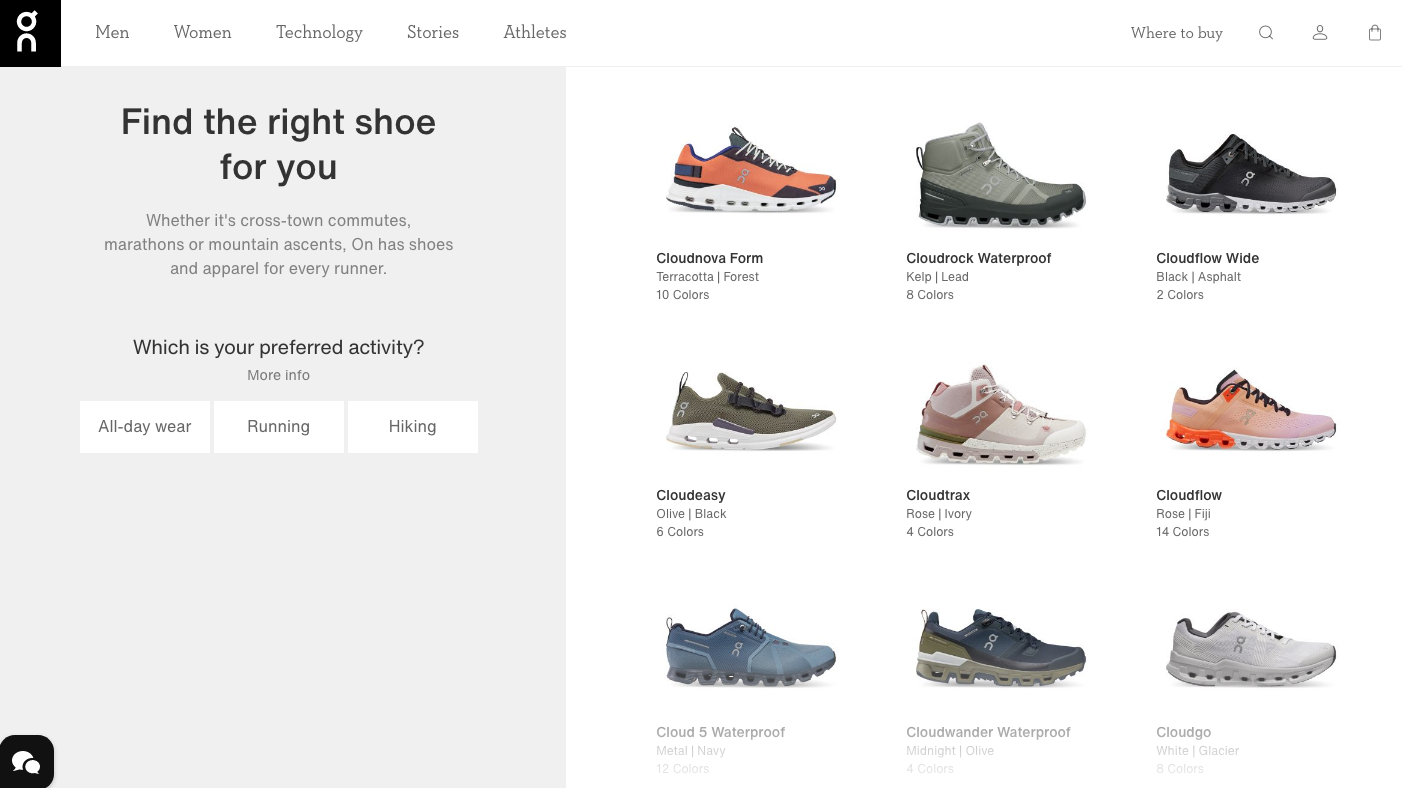Open the search function
Image resolution: width=1402 pixels, height=788 pixels.
pyautogui.click(x=1266, y=33)
